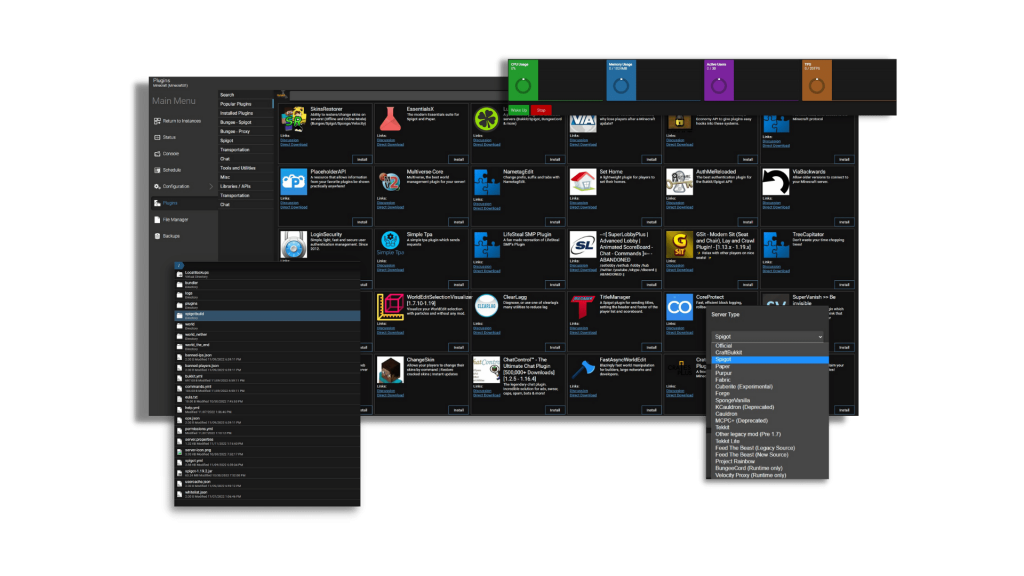This screenshot has height=576, width=1024.
Task: Open the spigotbuild folder in file list
Action: point(268,315)
